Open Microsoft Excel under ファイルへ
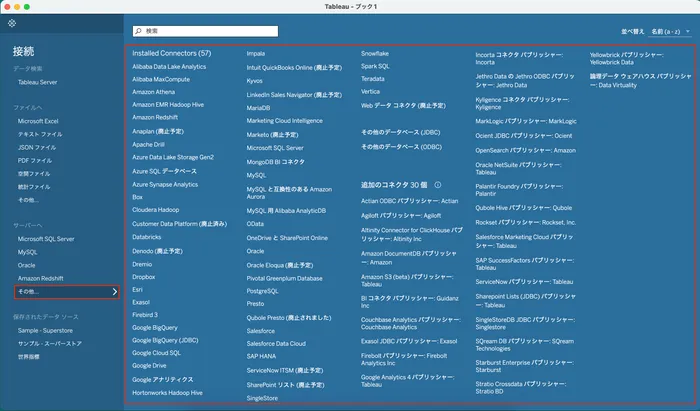Screen dimensions: 700x411 click(38, 121)
